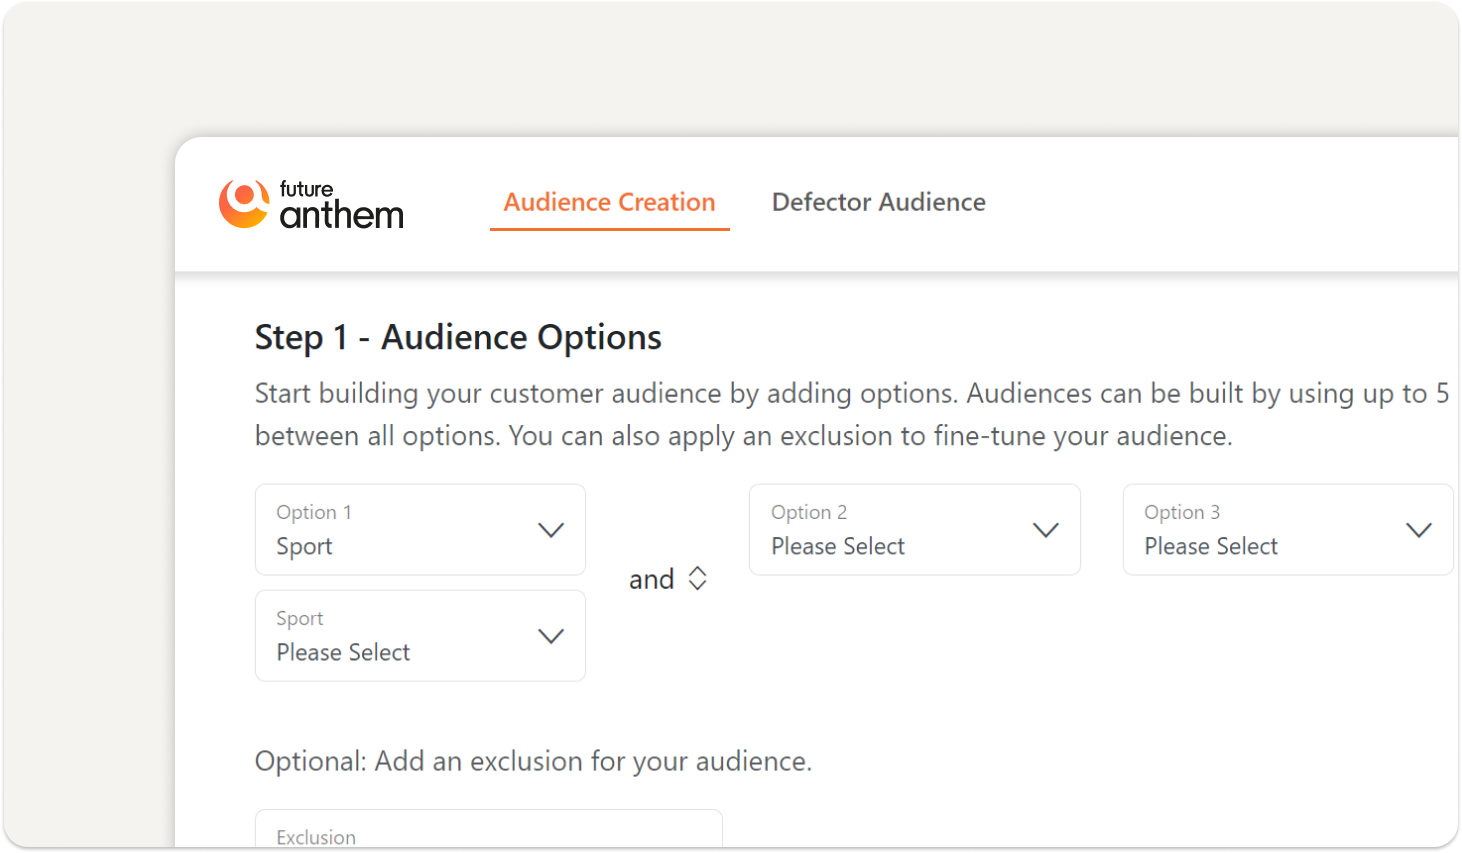Click the chevron arrow in Option 3 dropdown
The width and height of the screenshot is (1462, 853).
pyautogui.click(x=1418, y=530)
